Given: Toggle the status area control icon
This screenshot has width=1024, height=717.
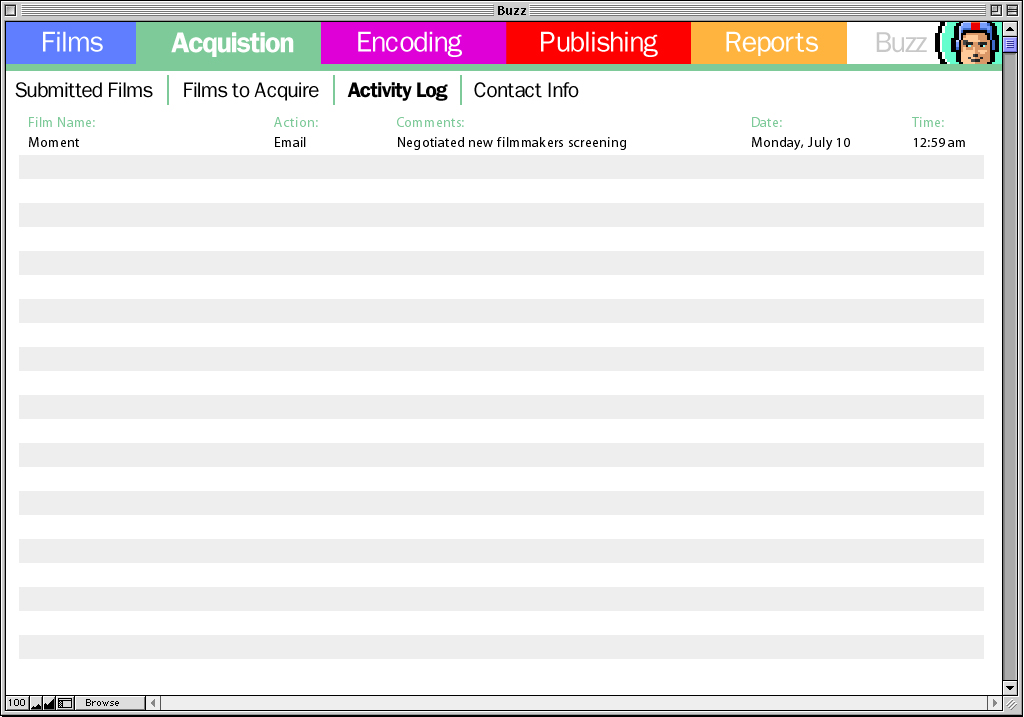Looking at the screenshot, I should tap(65, 703).
